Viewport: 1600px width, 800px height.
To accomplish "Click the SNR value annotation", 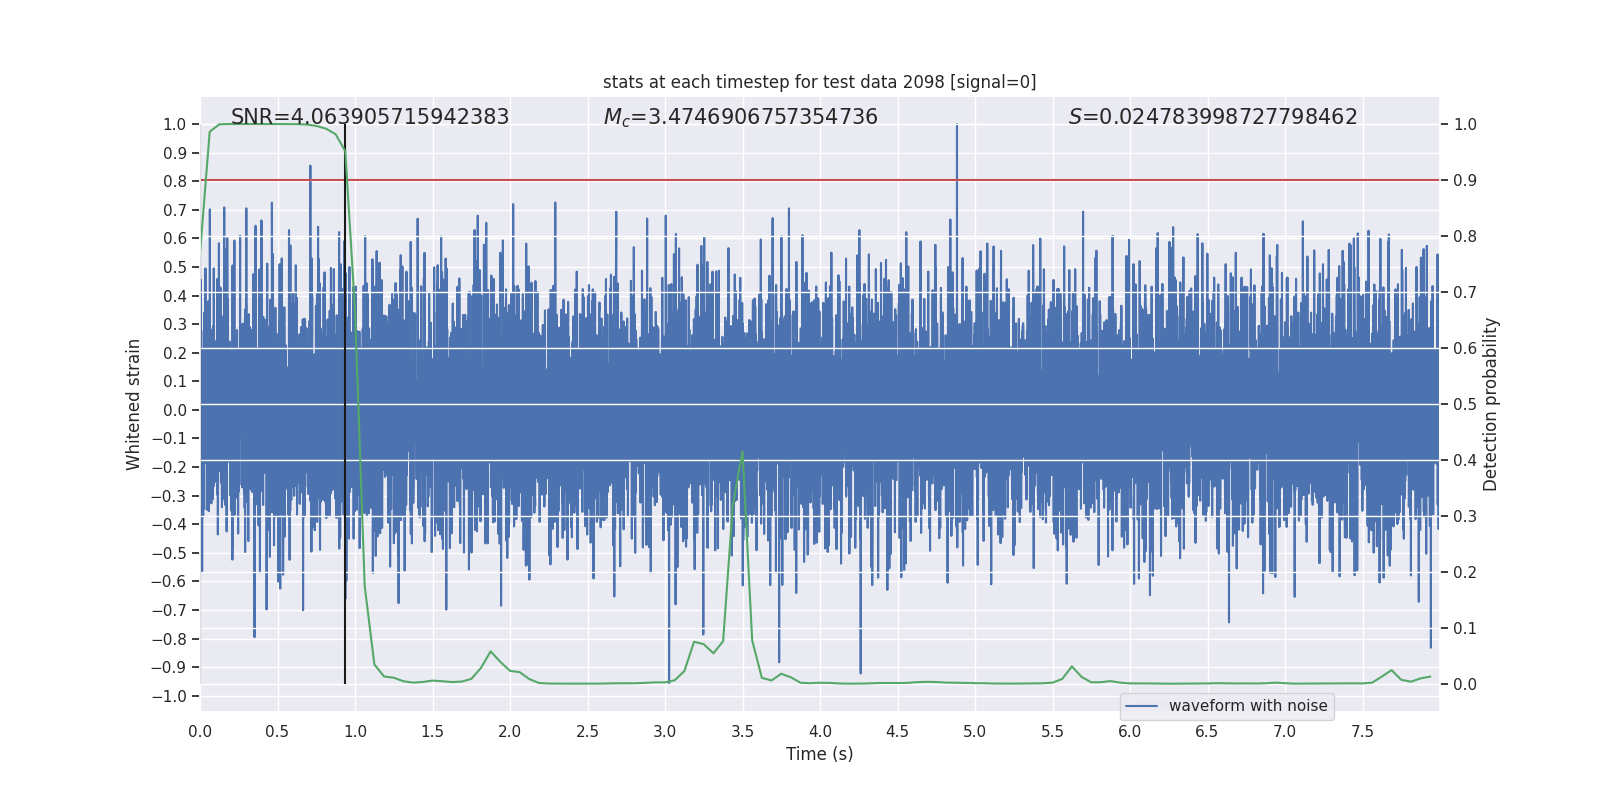I will (370, 117).
